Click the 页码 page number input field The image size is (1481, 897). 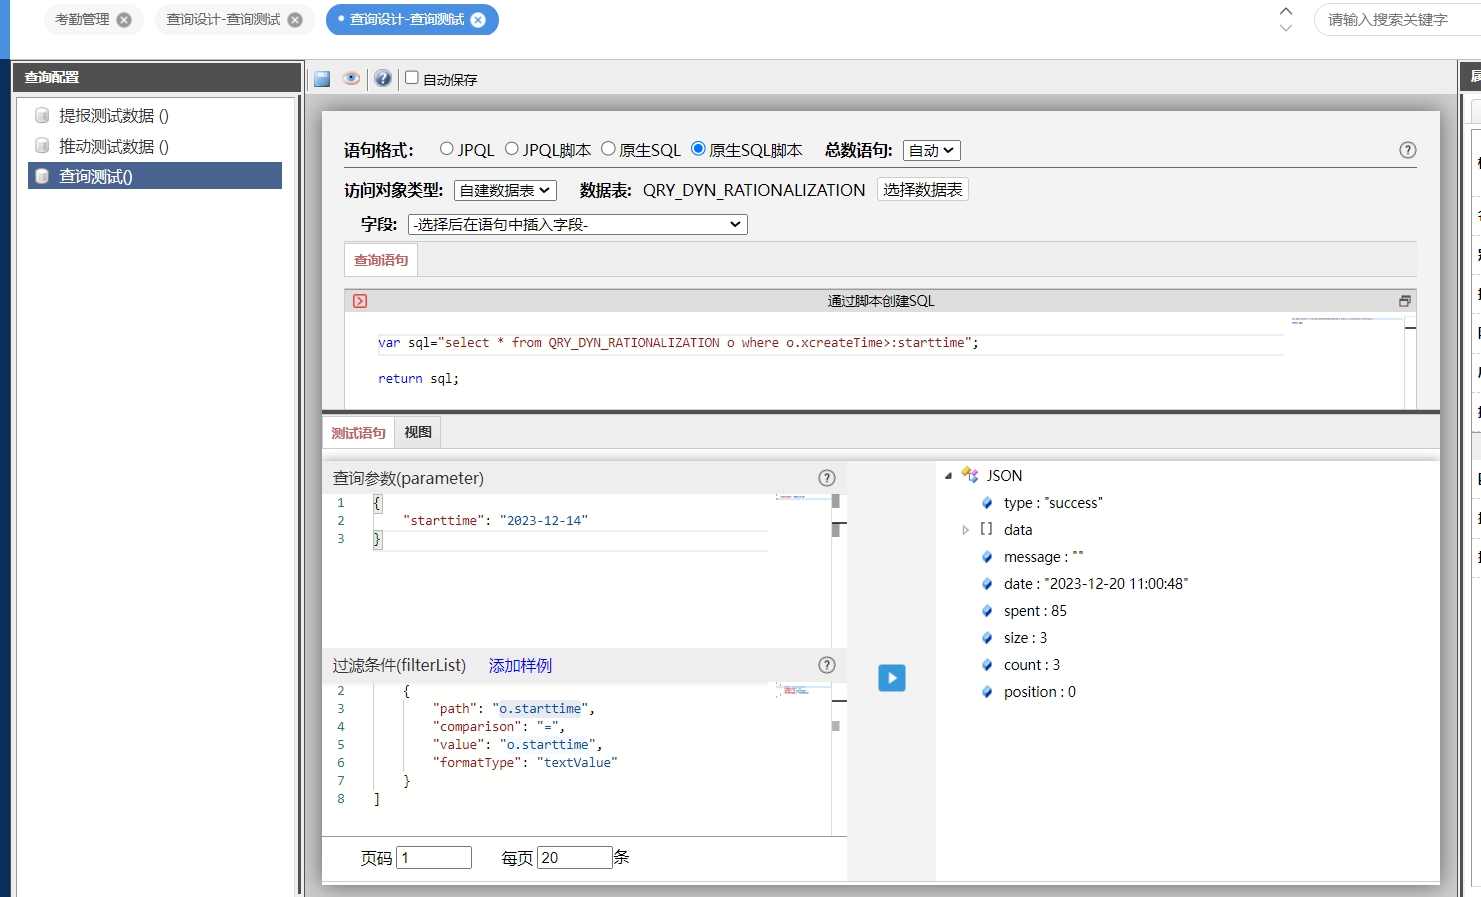click(x=434, y=858)
